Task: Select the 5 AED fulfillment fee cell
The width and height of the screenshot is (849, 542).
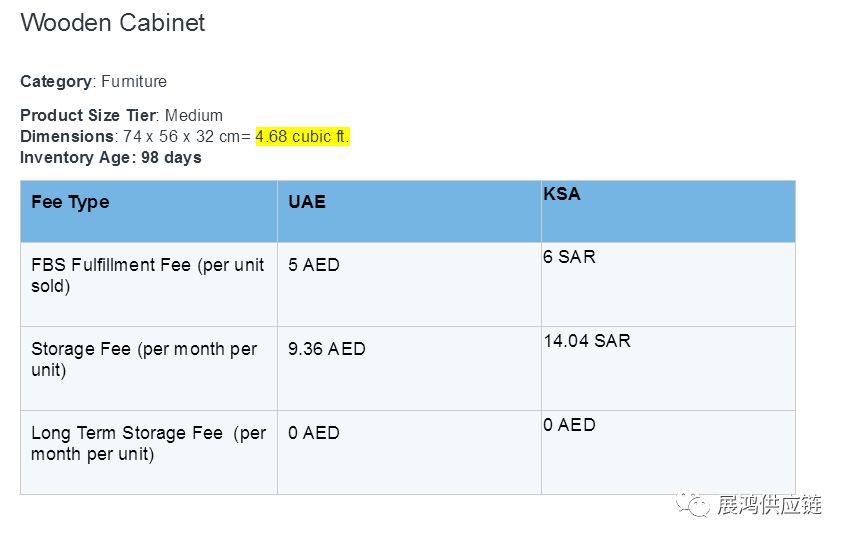Action: coord(314,265)
